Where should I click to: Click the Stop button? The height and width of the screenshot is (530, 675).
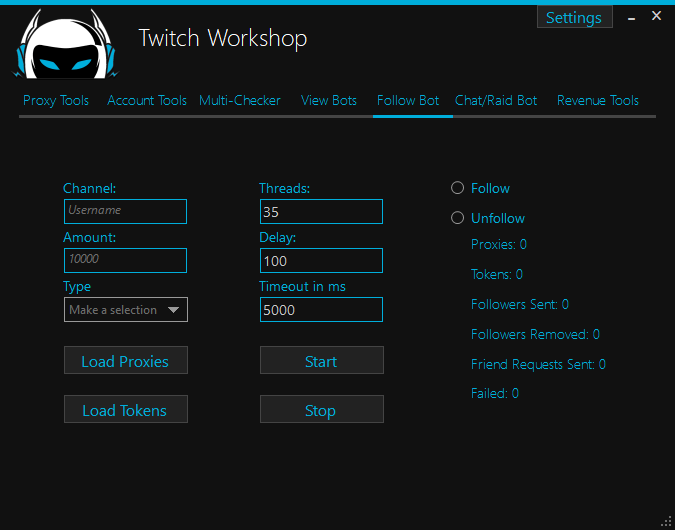click(321, 410)
